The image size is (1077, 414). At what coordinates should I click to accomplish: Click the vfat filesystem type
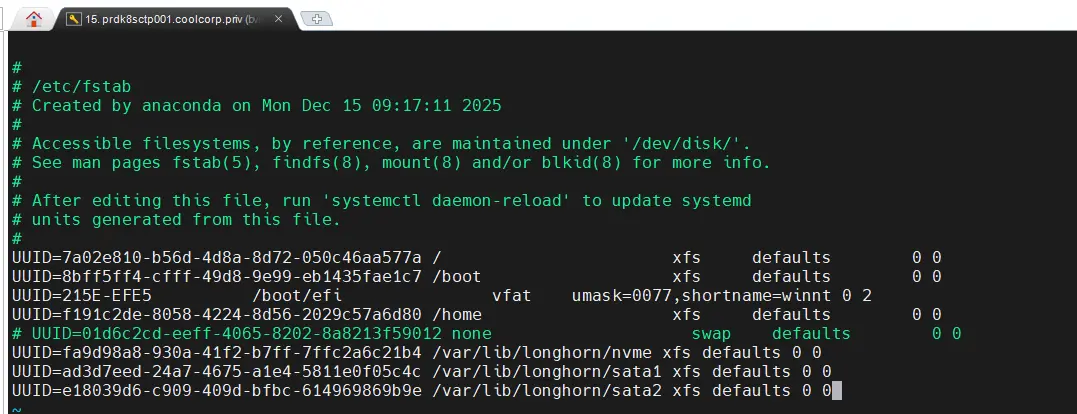(x=512, y=295)
